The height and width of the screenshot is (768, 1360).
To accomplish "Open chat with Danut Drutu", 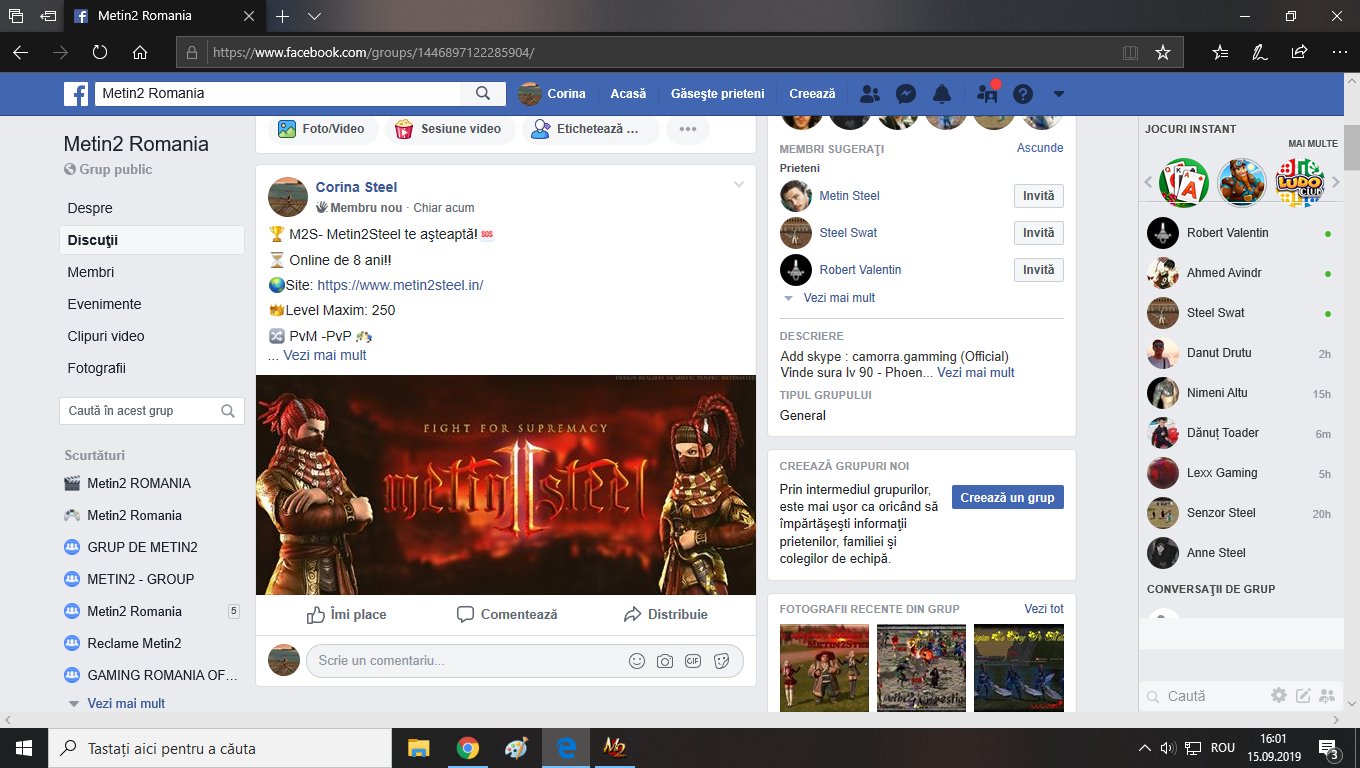I will point(1240,353).
